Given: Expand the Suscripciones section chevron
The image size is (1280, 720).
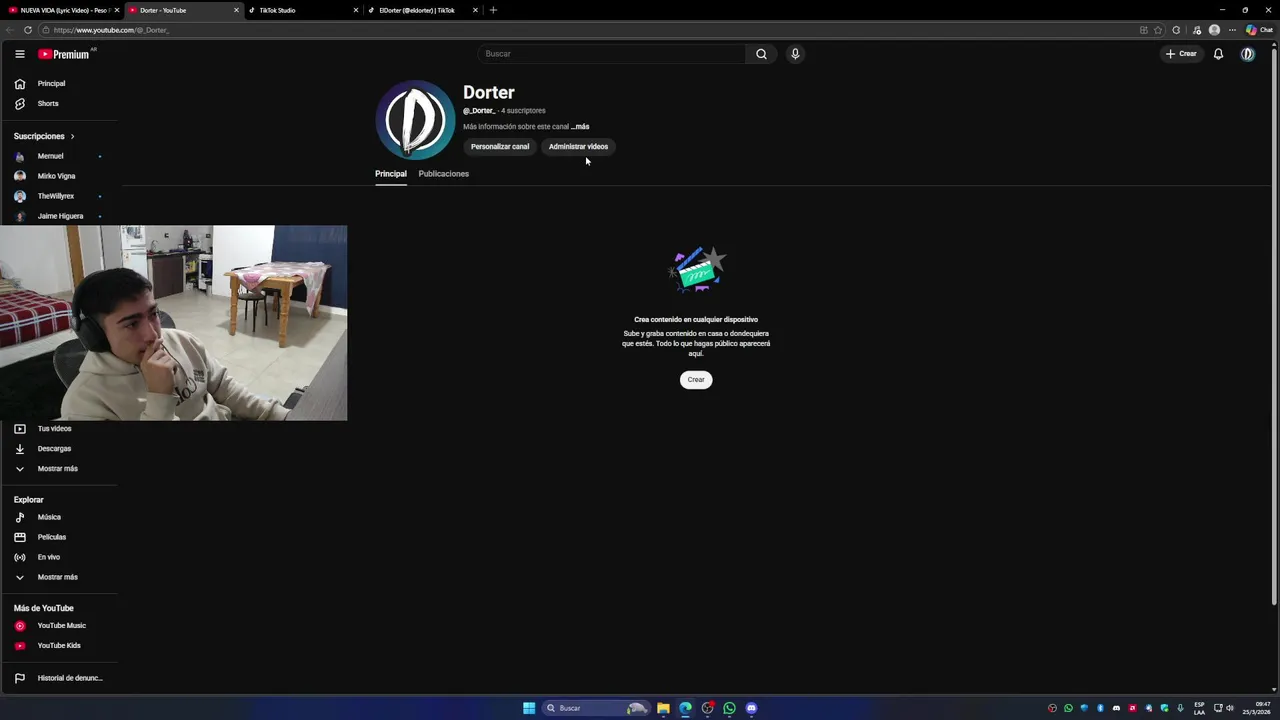Looking at the screenshot, I should coord(72,136).
